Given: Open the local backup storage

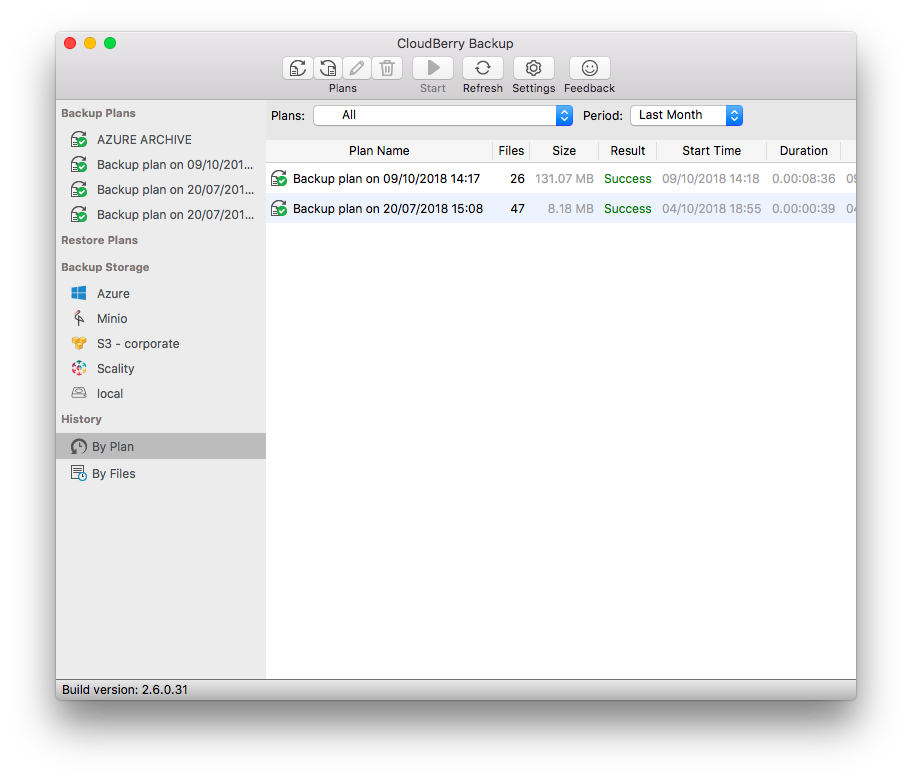Looking at the screenshot, I should [112, 393].
